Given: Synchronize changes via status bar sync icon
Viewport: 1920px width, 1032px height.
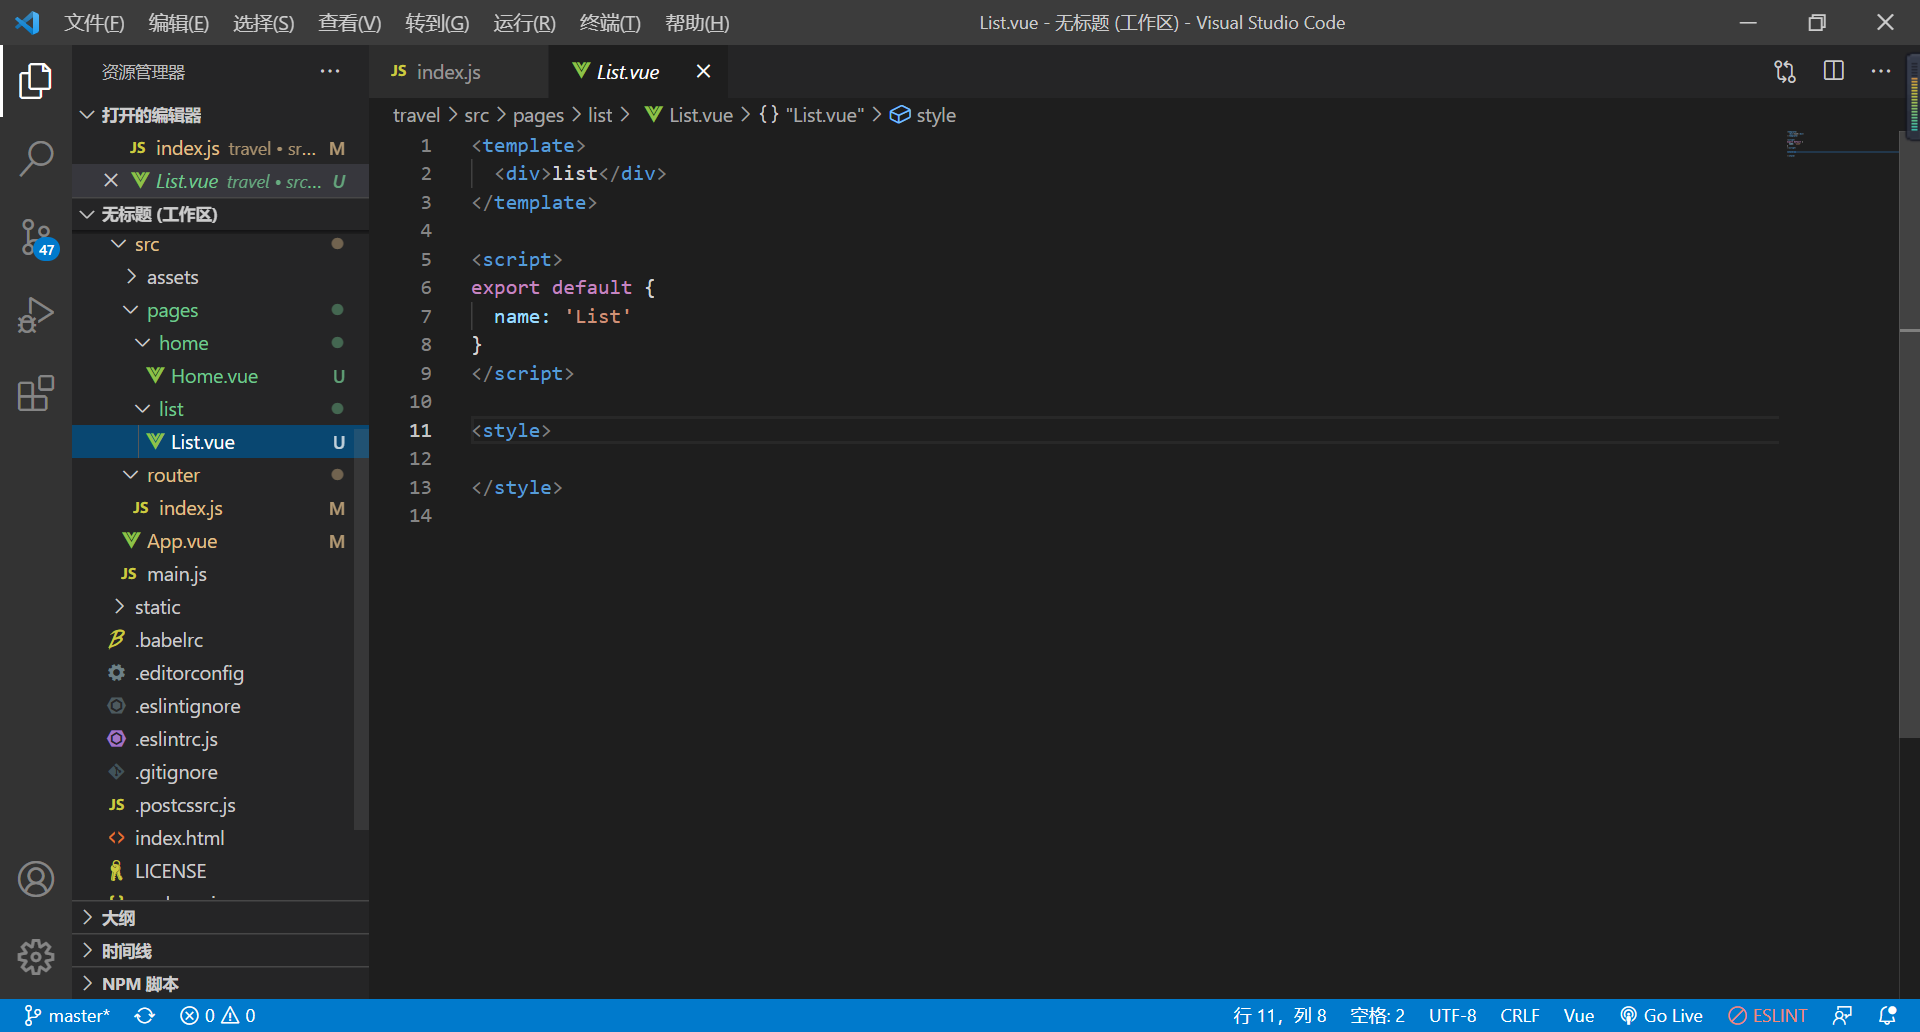Looking at the screenshot, I should click(x=145, y=1015).
